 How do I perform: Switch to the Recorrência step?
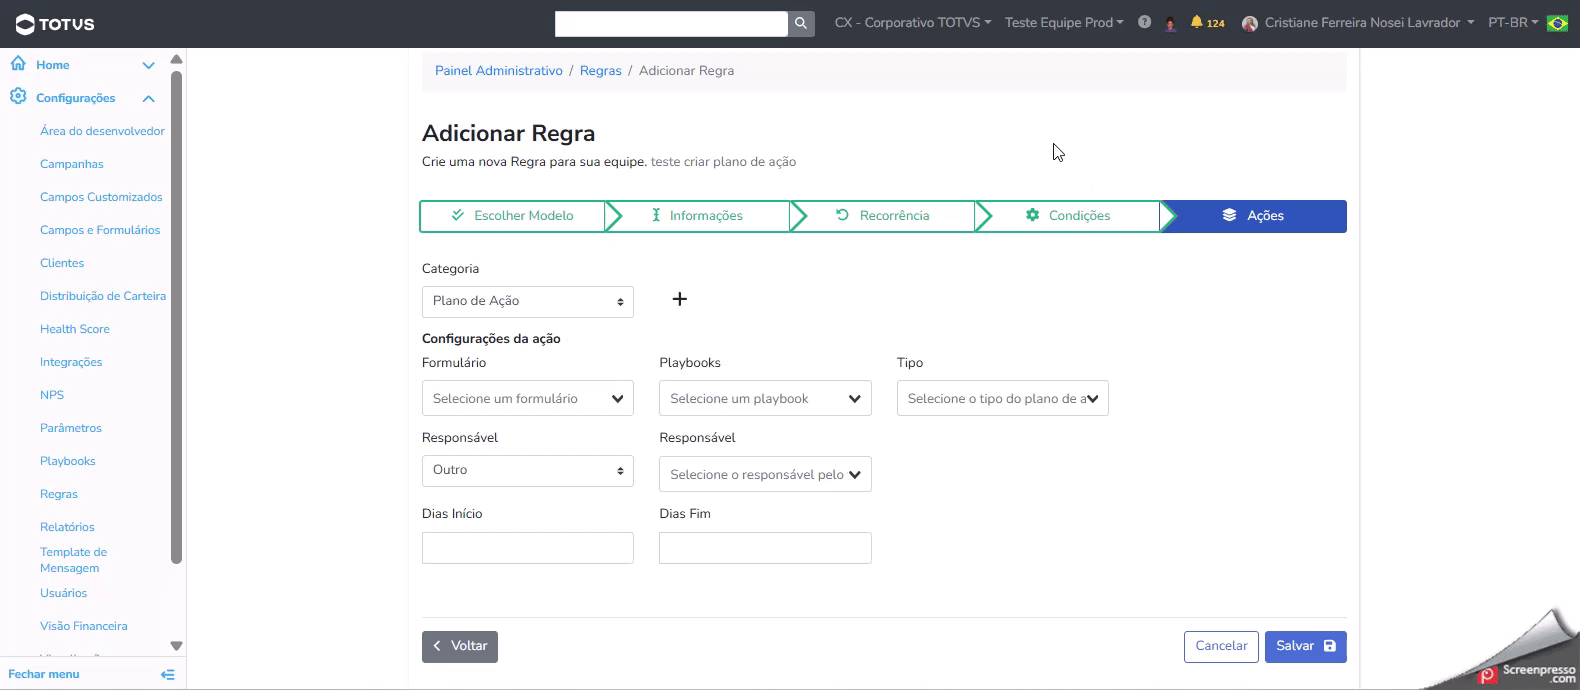(883, 216)
